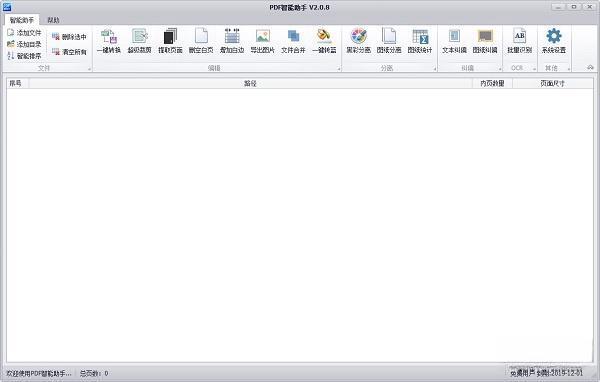The image size is (600, 382).
Task: Click 删空白页 remove blank pages
Action: 201,41
